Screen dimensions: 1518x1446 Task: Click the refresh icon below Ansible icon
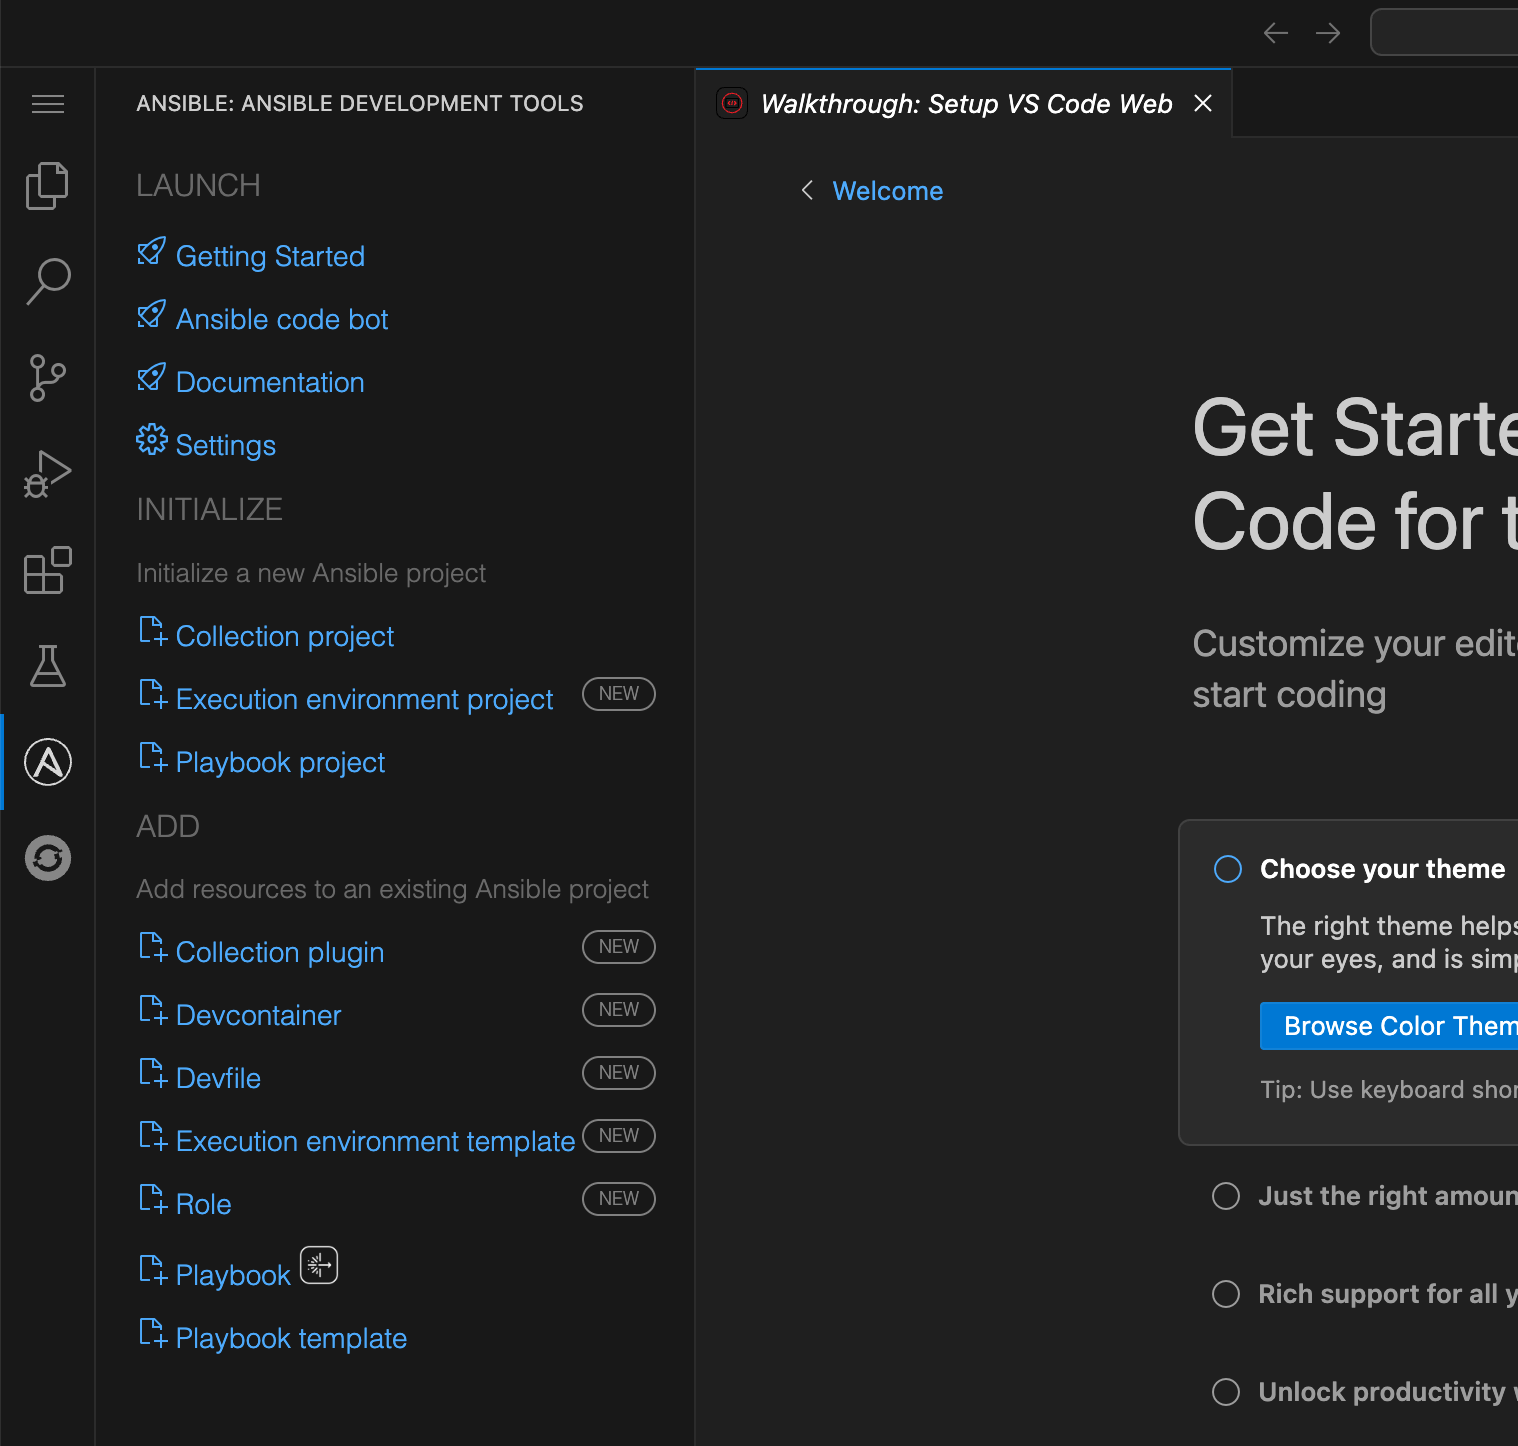pyautogui.click(x=47, y=857)
